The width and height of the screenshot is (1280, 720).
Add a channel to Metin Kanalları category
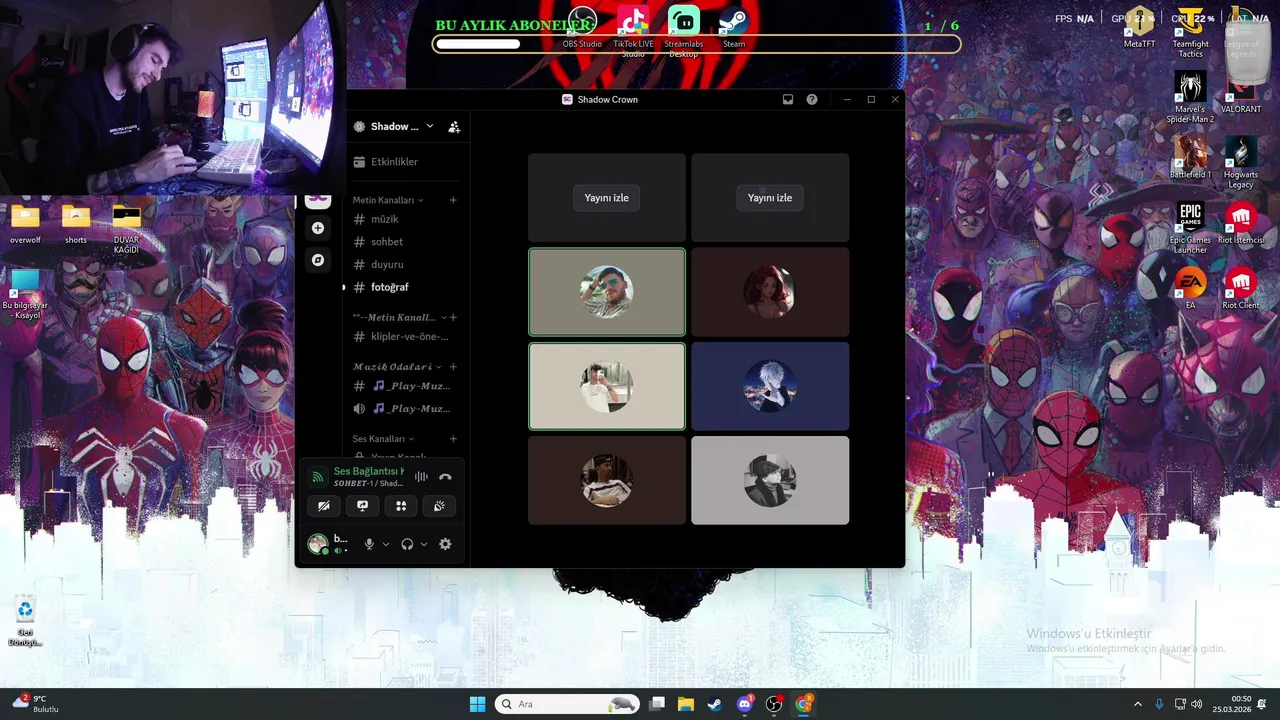(x=453, y=200)
